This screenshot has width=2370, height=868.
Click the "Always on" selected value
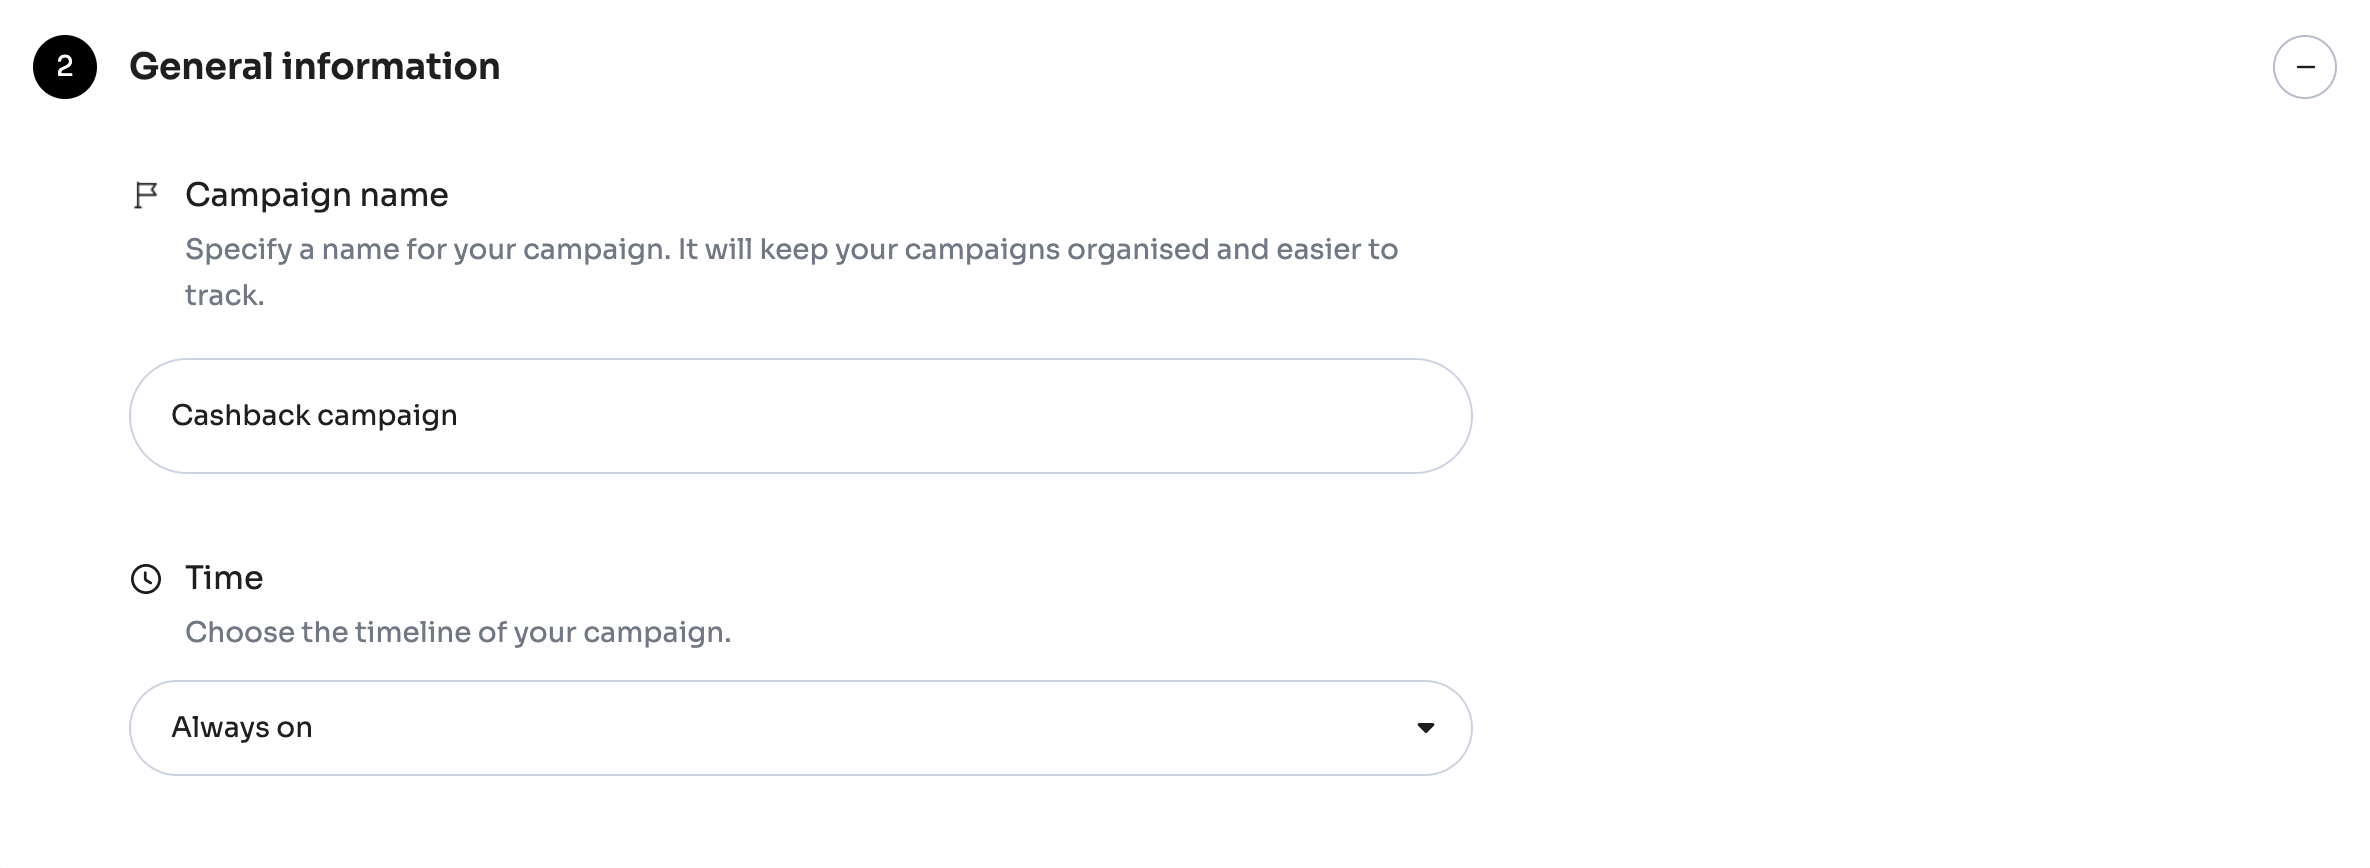pos(242,728)
